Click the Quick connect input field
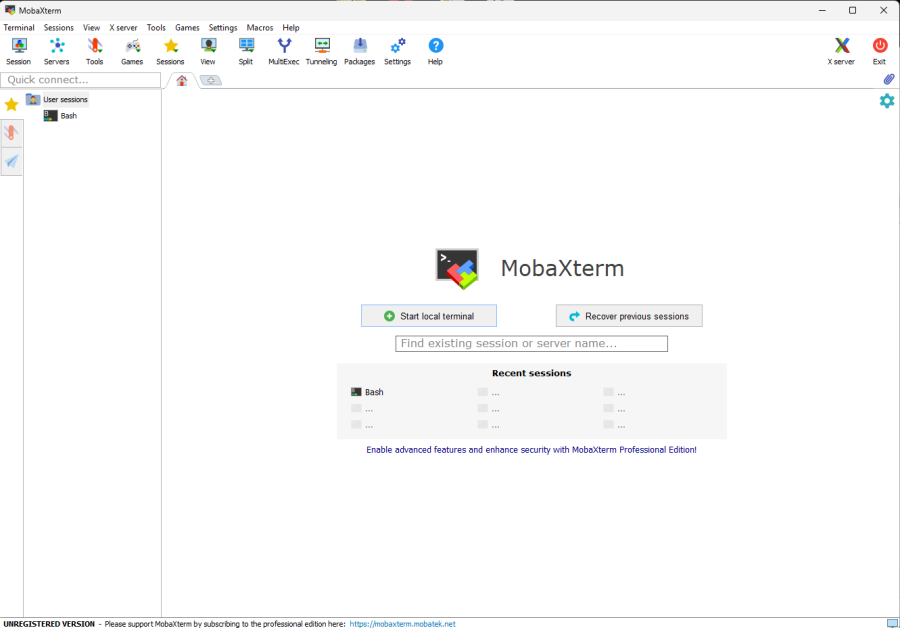Image resolution: width=900 pixels, height=628 pixels. coord(81,80)
